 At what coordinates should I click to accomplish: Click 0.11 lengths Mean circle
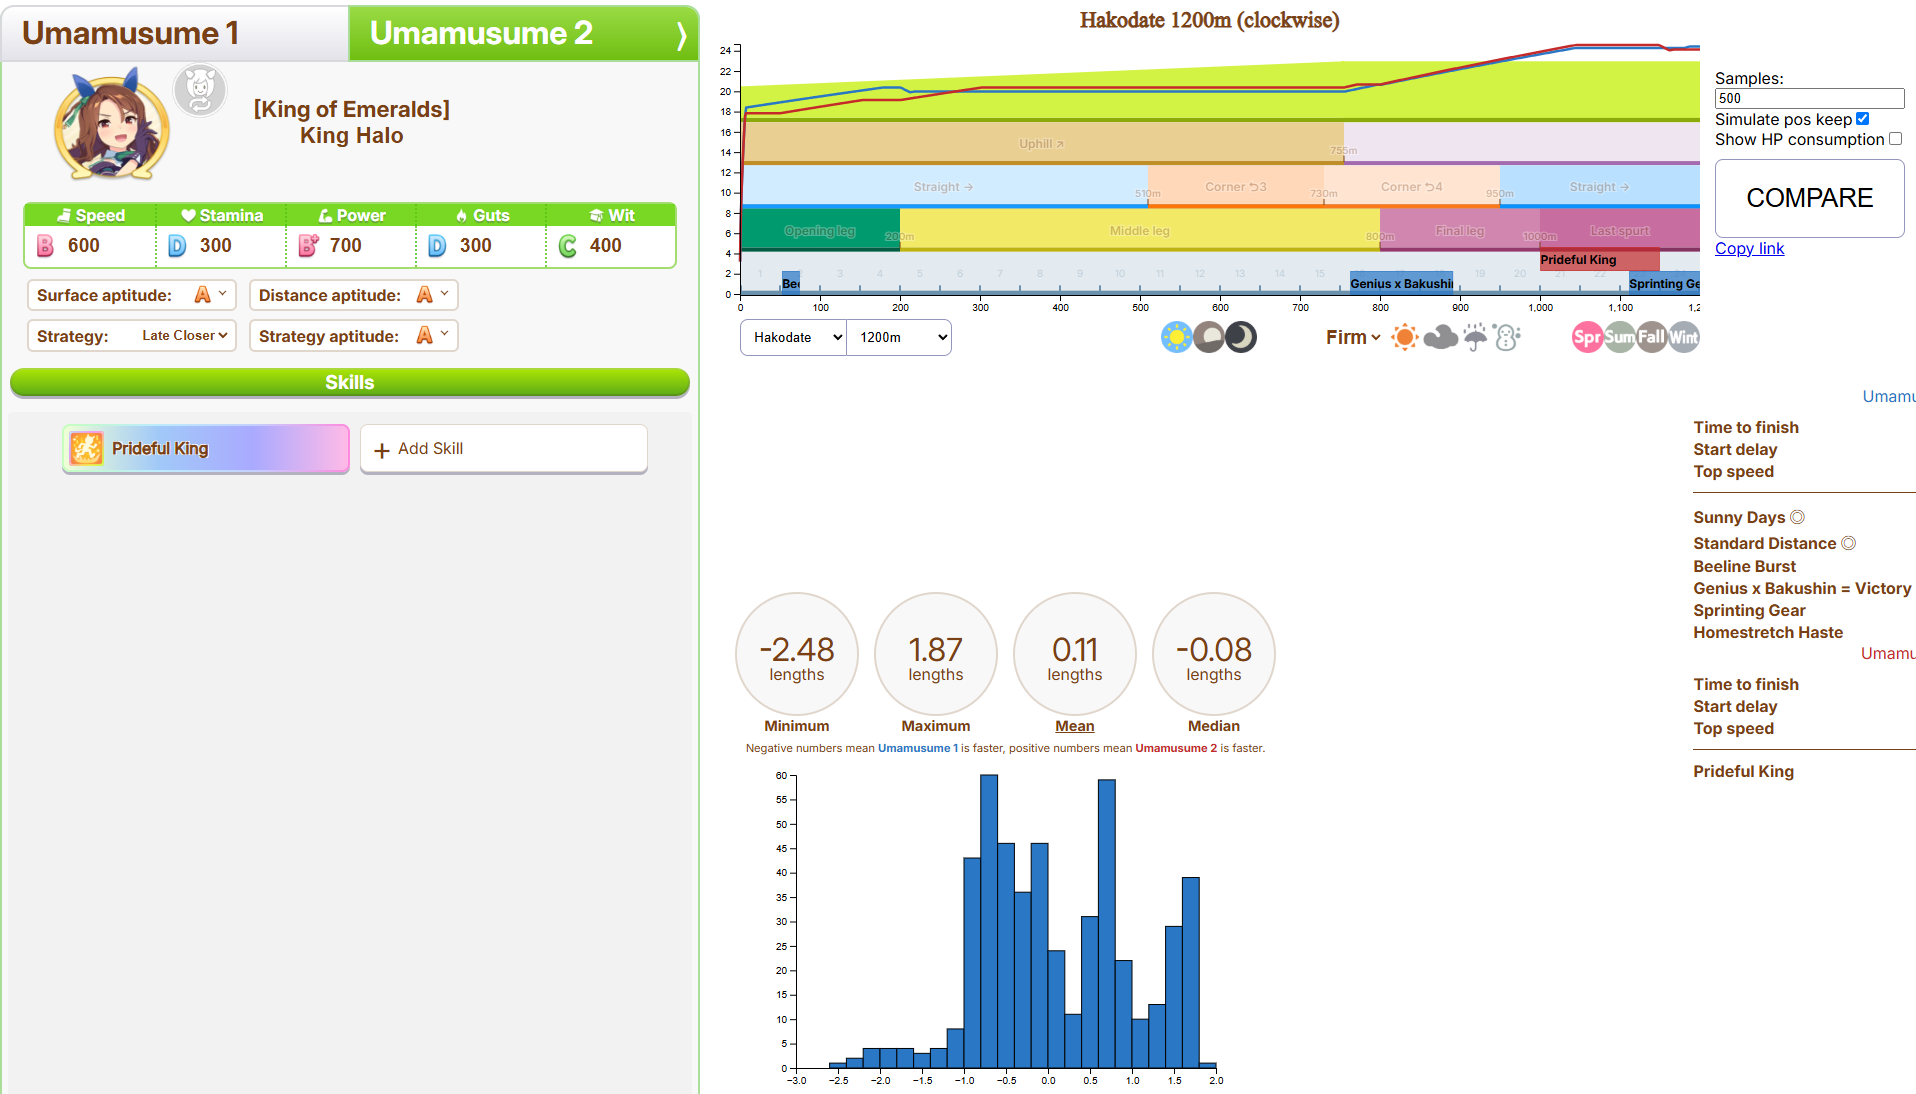tap(1075, 654)
